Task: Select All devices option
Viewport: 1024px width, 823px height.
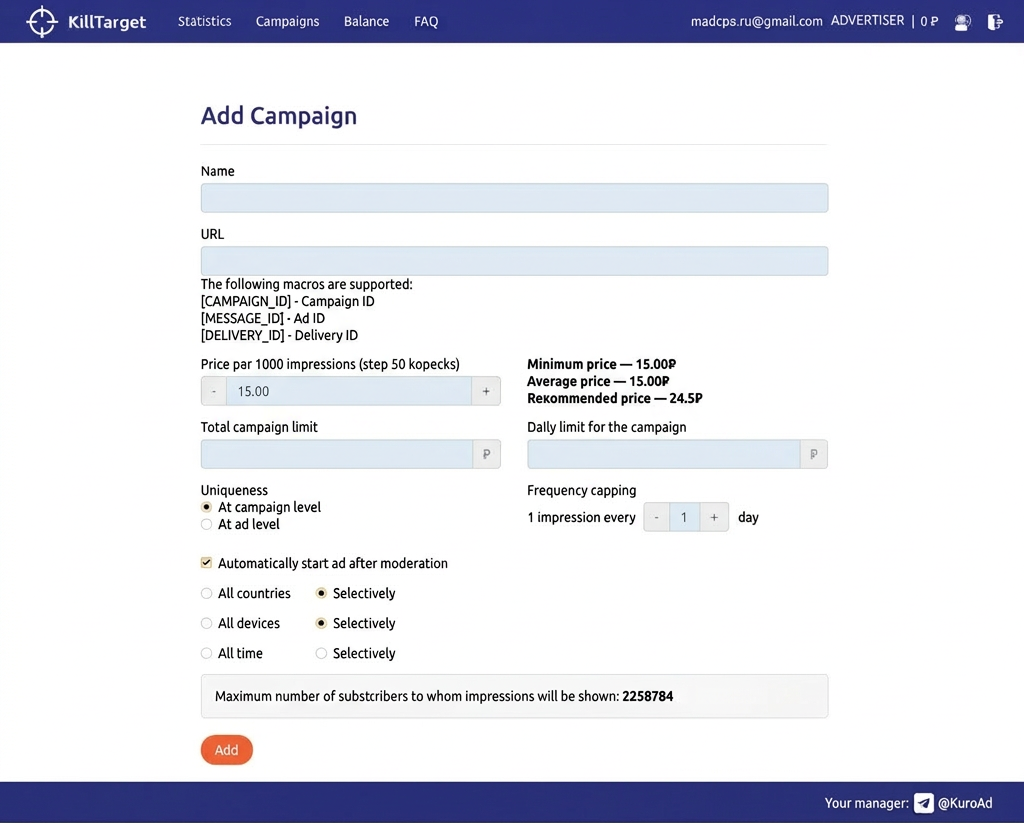Action: pos(206,624)
